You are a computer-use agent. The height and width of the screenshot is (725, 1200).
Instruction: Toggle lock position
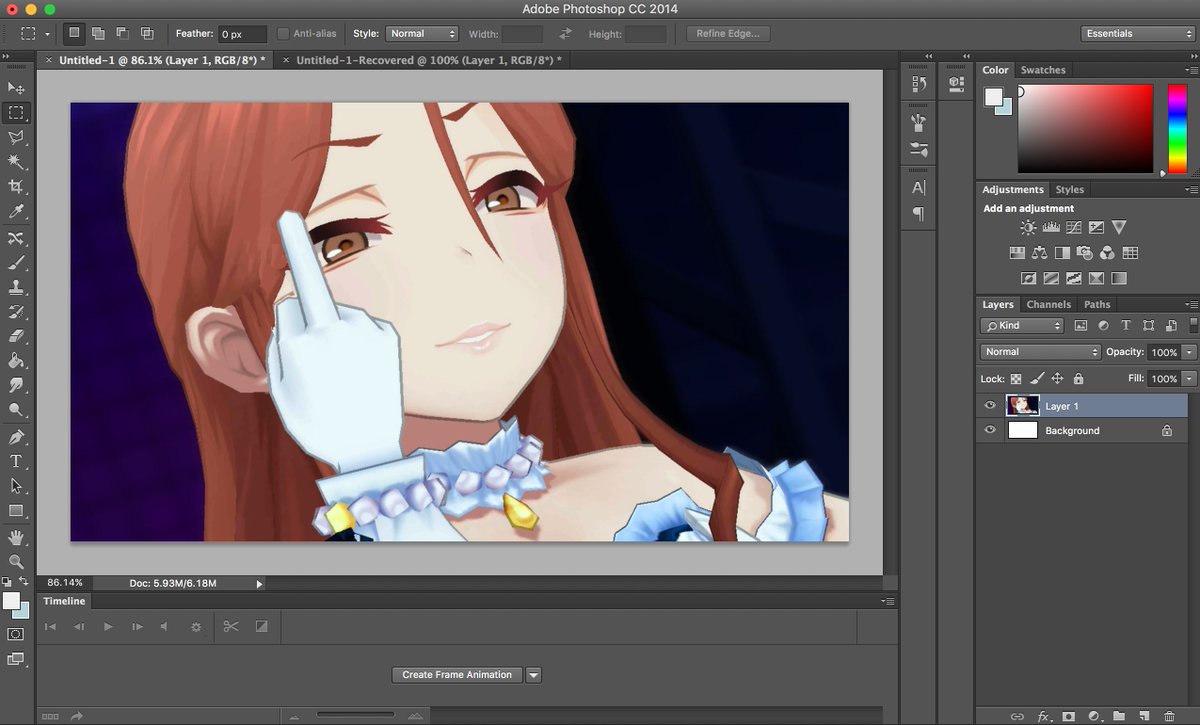click(1057, 379)
